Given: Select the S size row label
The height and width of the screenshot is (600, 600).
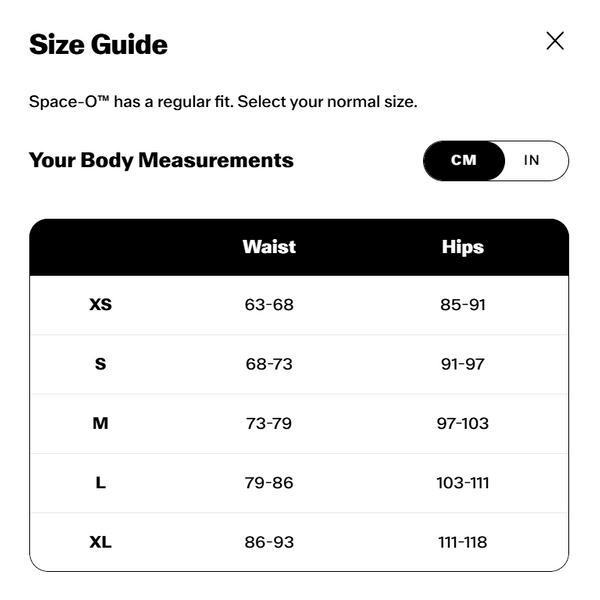Looking at the screenshot, I should (x=101, y=364).
